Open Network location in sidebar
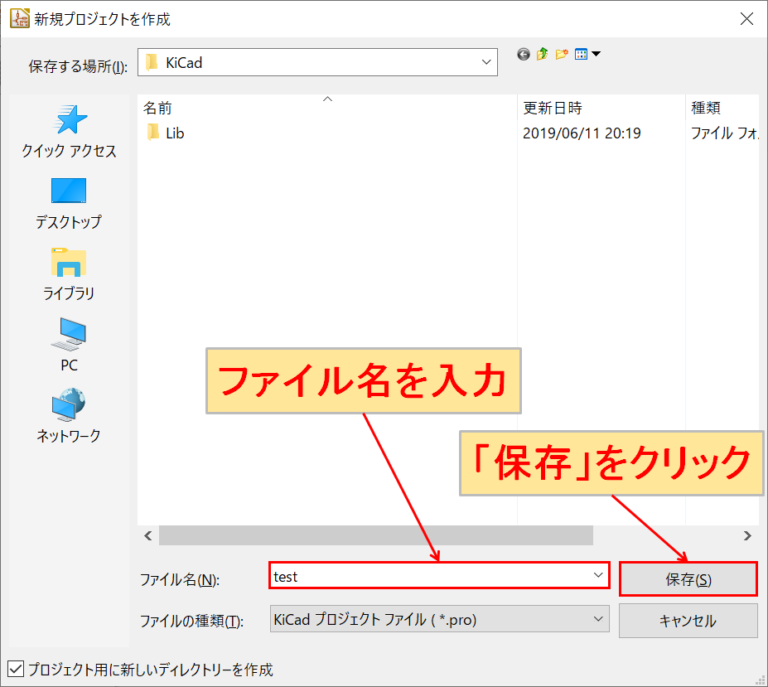This screenshot has height=687, width=768. pos(69,416)
